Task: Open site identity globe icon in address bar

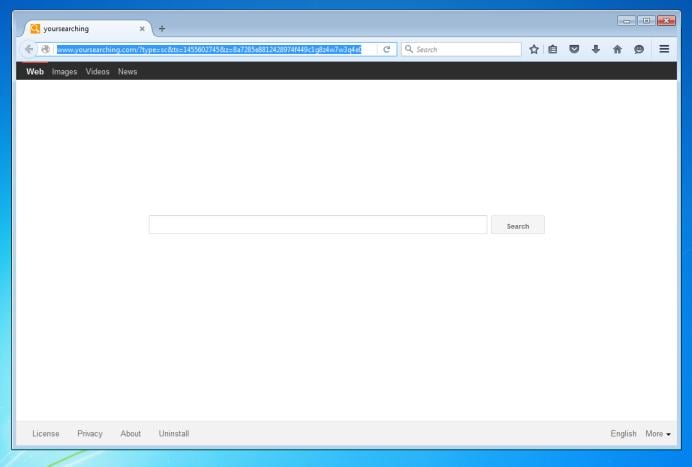Action: pyautogui.click(x=45, y=49)
